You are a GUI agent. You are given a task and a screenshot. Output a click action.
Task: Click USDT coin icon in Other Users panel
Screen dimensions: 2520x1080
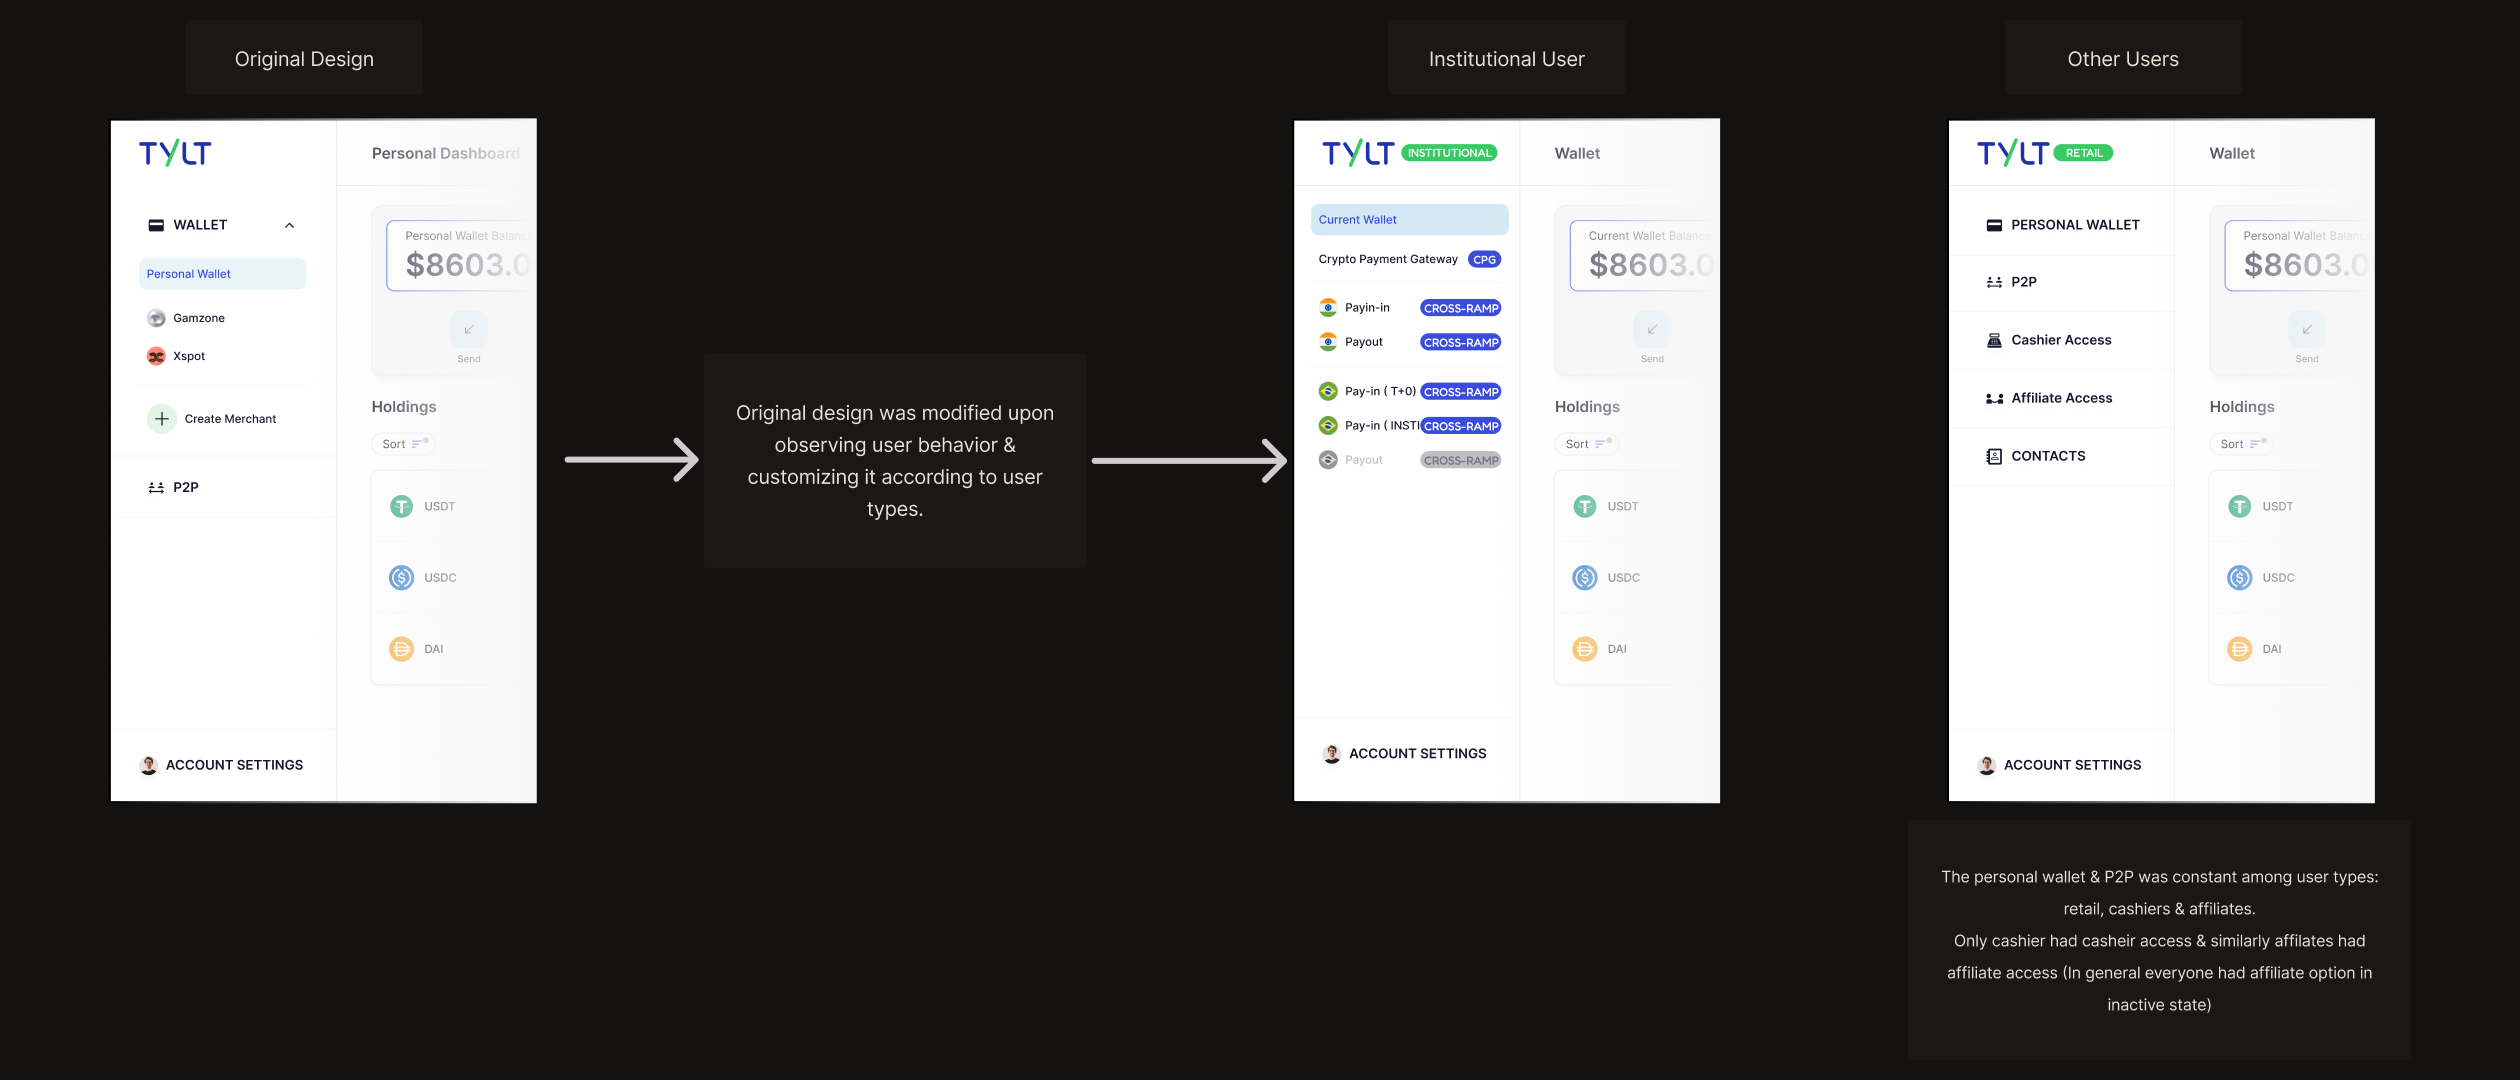click(x=2240, y=507)
